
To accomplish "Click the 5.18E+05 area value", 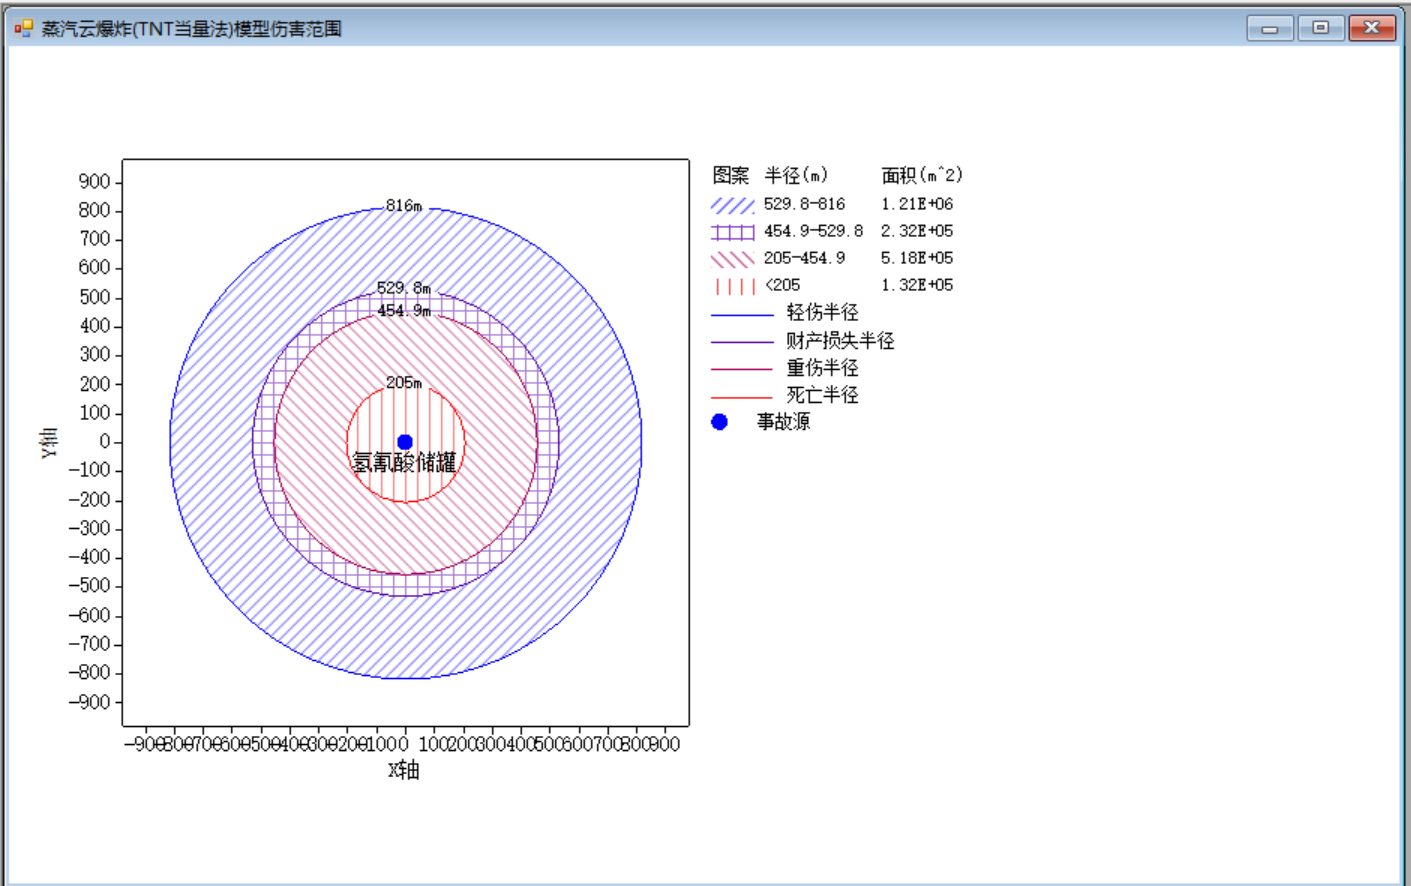I will pyautogui.click(x=917, y=258).
